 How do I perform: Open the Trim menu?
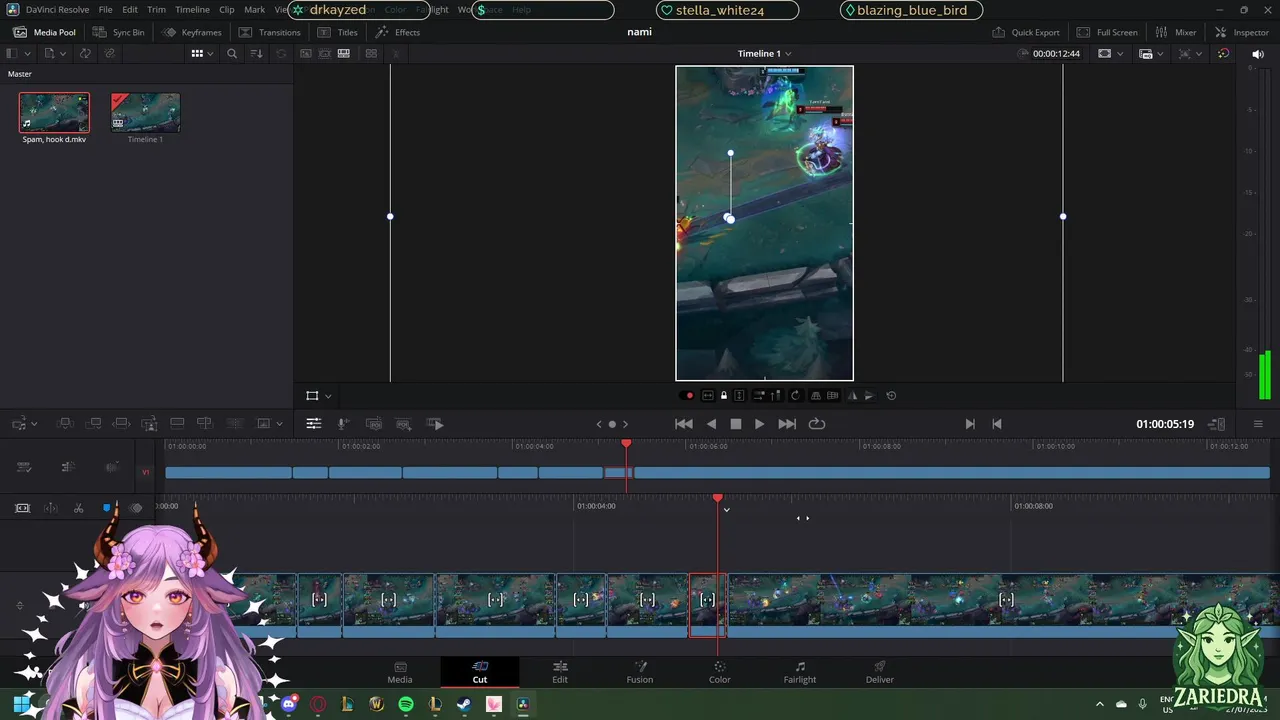point(156,10)
